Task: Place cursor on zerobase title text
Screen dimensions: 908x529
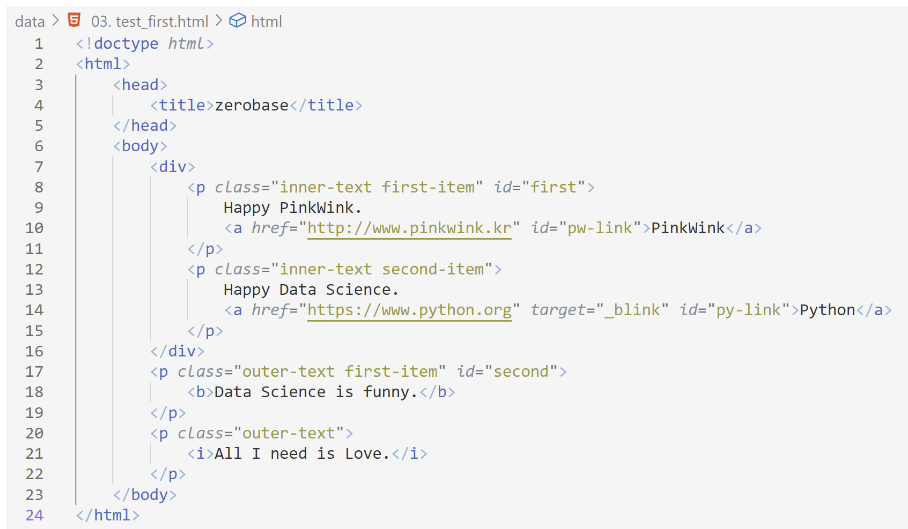Action: tap(251, 105)
